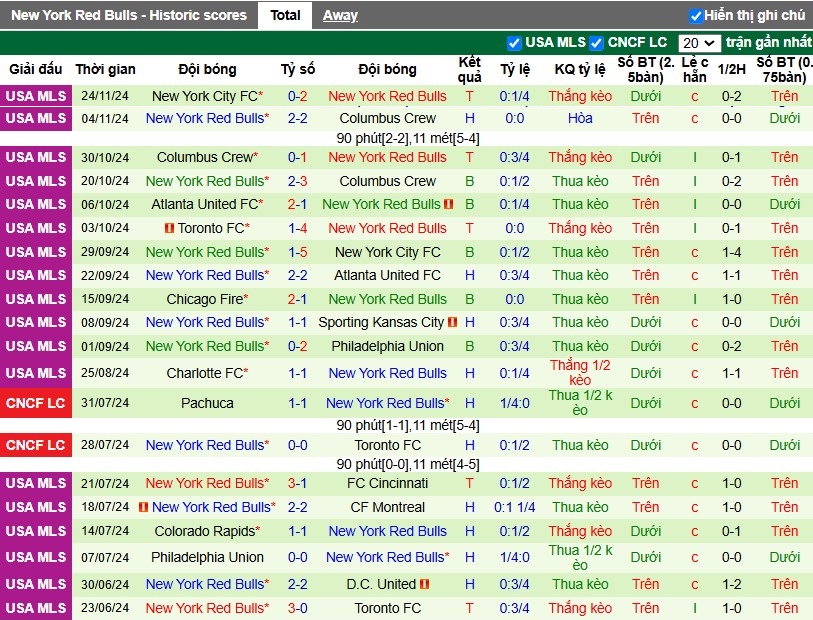Open the 1-4 score on 03/10/24

click(298, 228)
